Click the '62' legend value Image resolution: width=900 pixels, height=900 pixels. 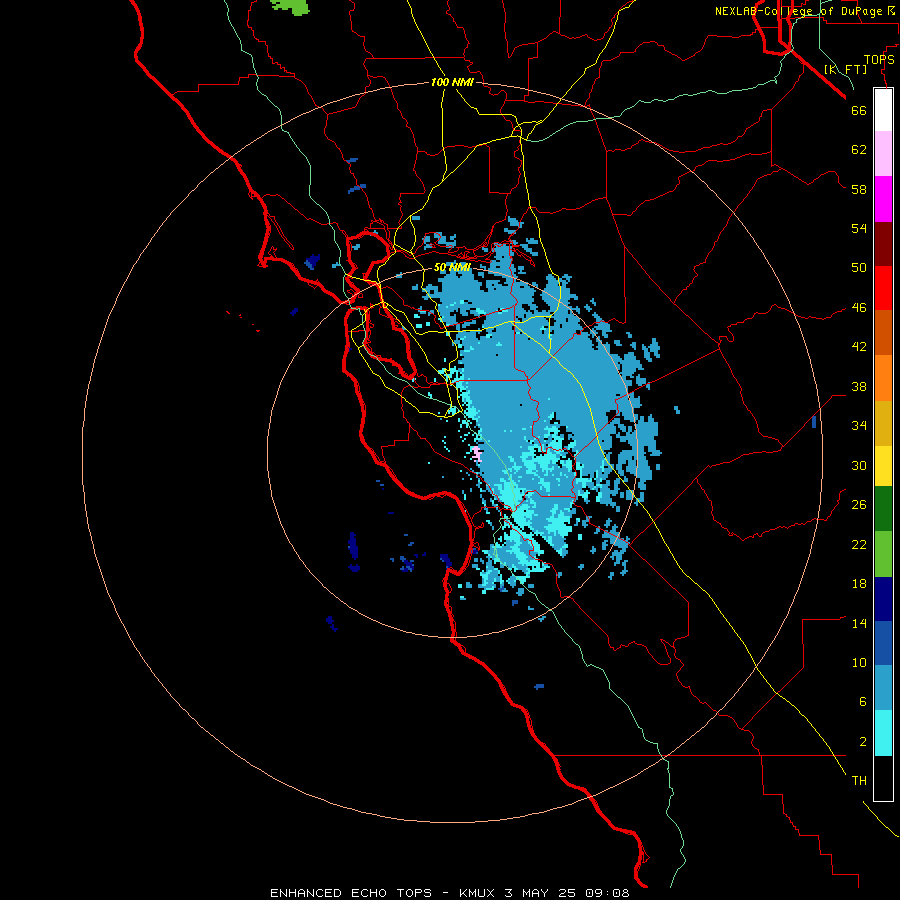click(859, 150)
